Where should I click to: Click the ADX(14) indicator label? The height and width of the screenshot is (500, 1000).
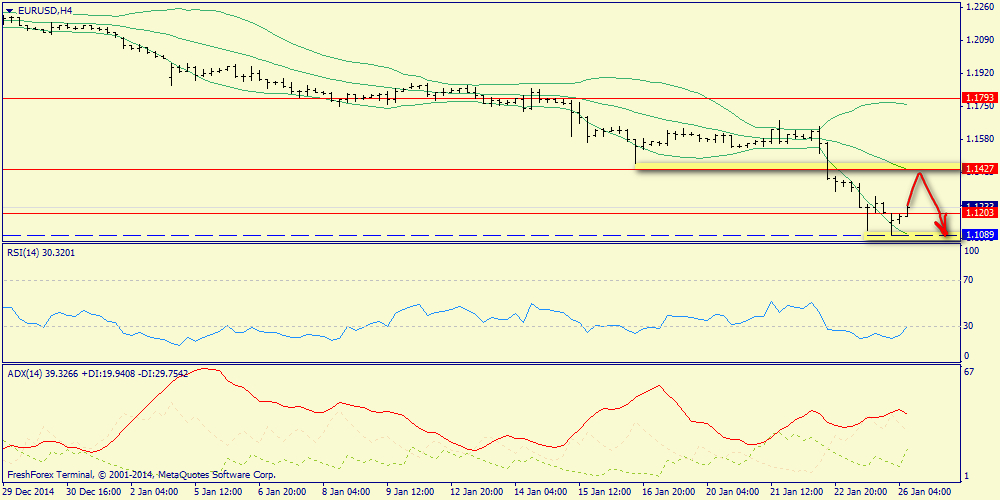(x=90, y=372)
